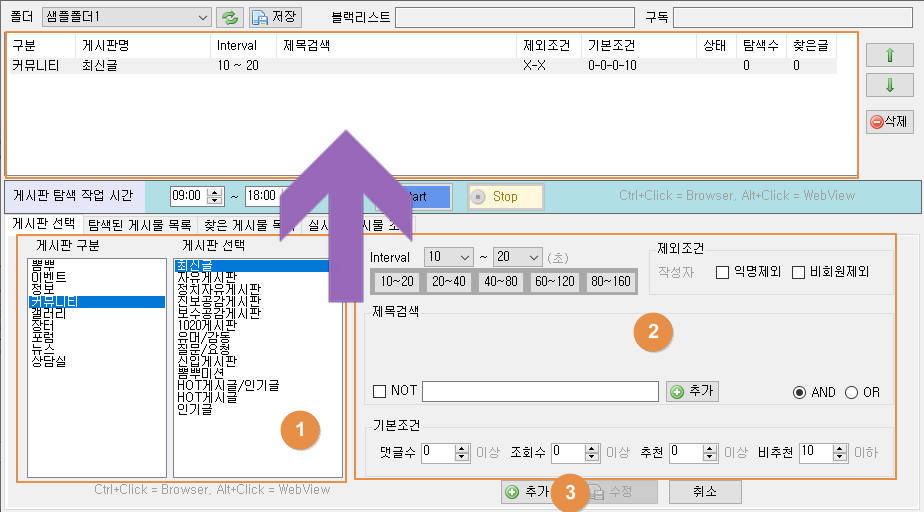Click the 18:00 end time field
Screen dimensions: 924x512
262,196
